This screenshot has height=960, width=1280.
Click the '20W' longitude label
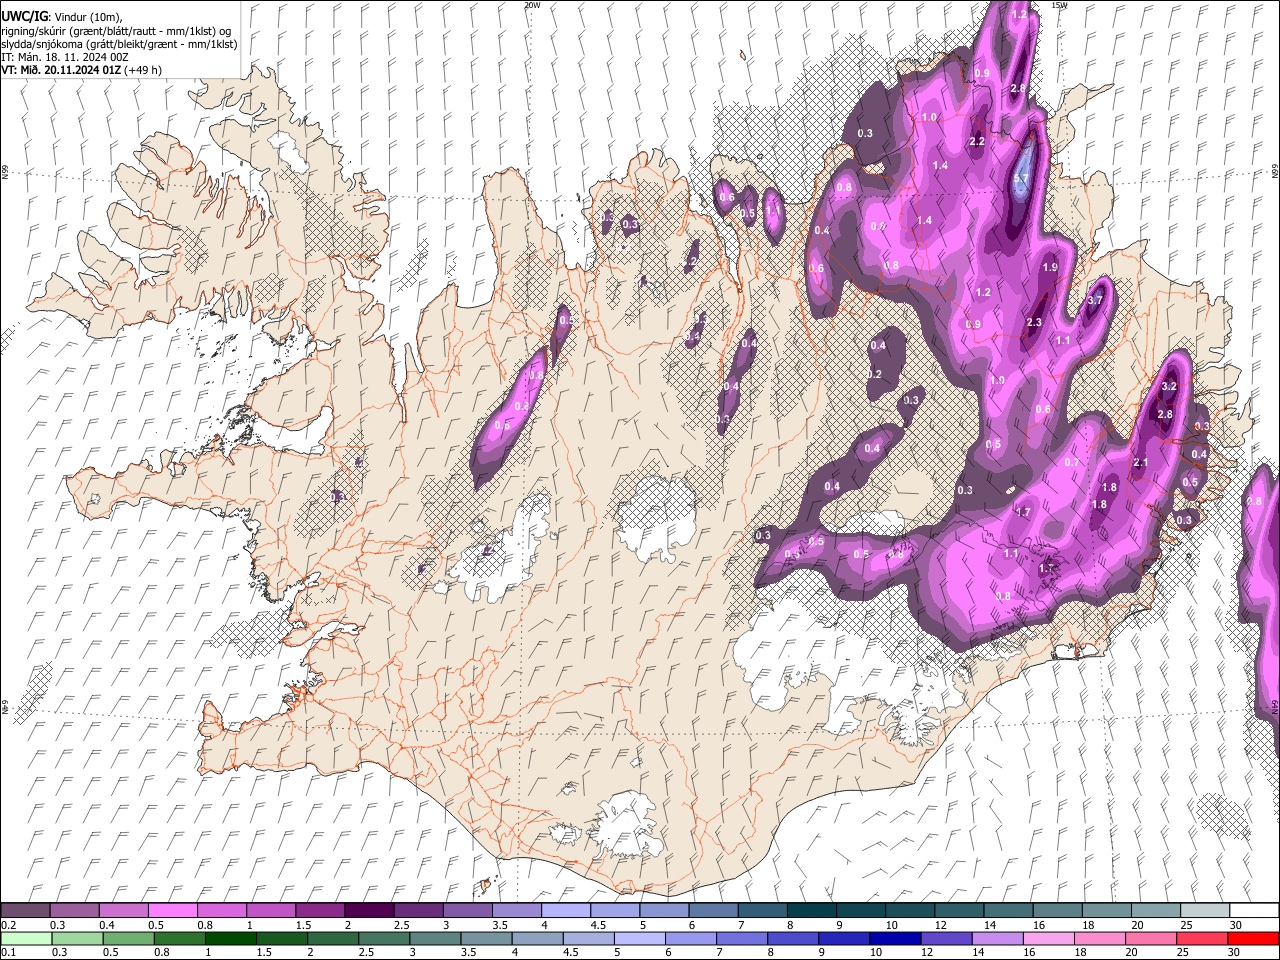532,5
